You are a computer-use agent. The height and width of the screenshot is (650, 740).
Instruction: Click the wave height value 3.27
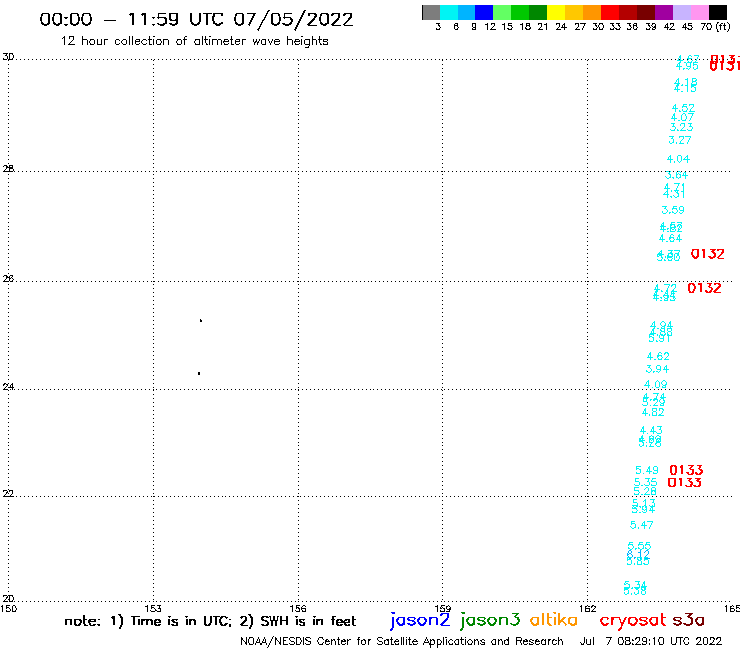[x=680, y=140]
